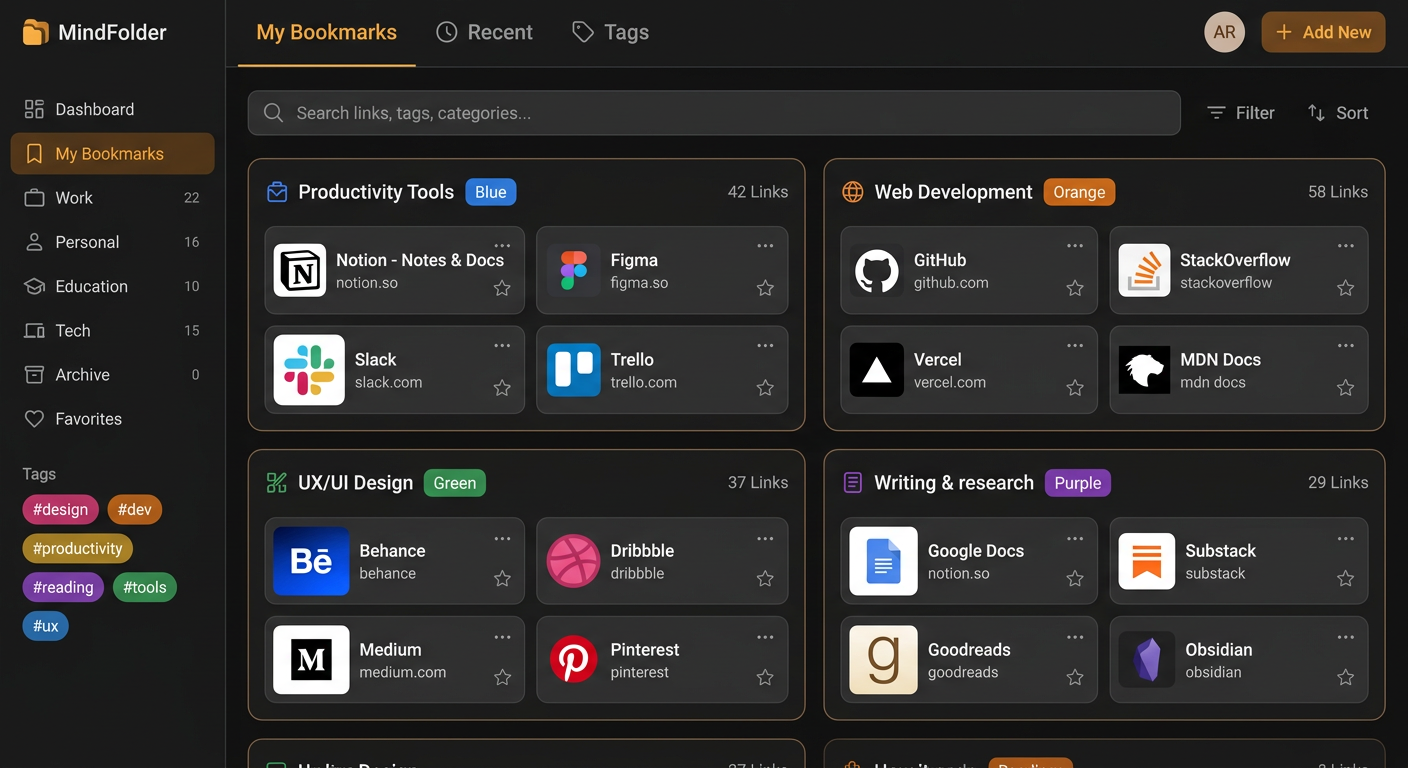1408x768 pixels.
Task: Click the MDN Docs logo icon
Action: [1144, 370]
